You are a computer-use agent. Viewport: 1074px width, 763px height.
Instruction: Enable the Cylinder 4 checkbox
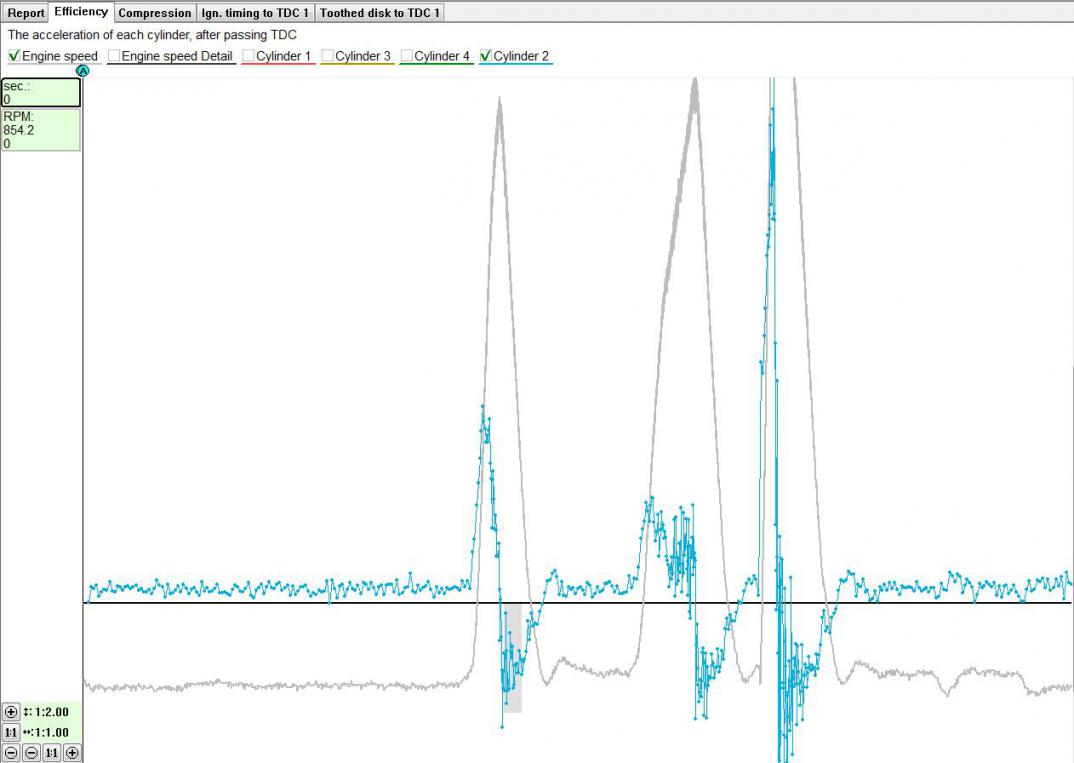(407, 56)
